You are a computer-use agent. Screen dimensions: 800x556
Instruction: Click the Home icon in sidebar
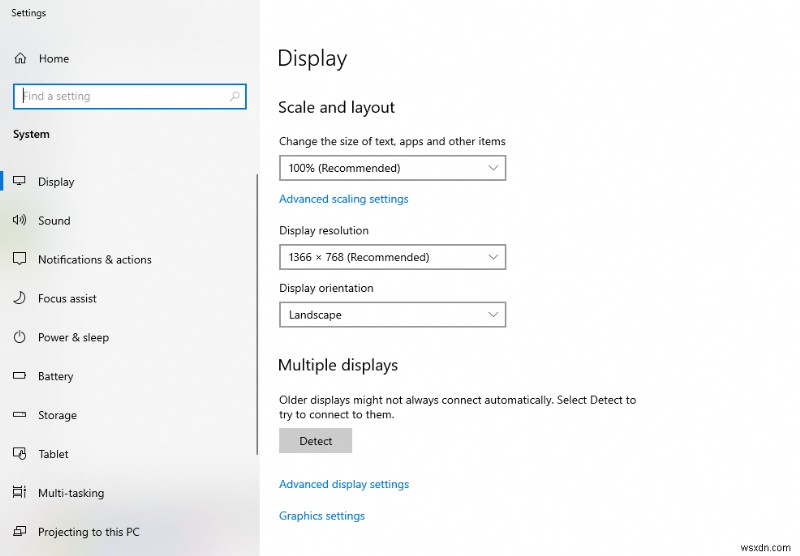(x=19, y=59)
